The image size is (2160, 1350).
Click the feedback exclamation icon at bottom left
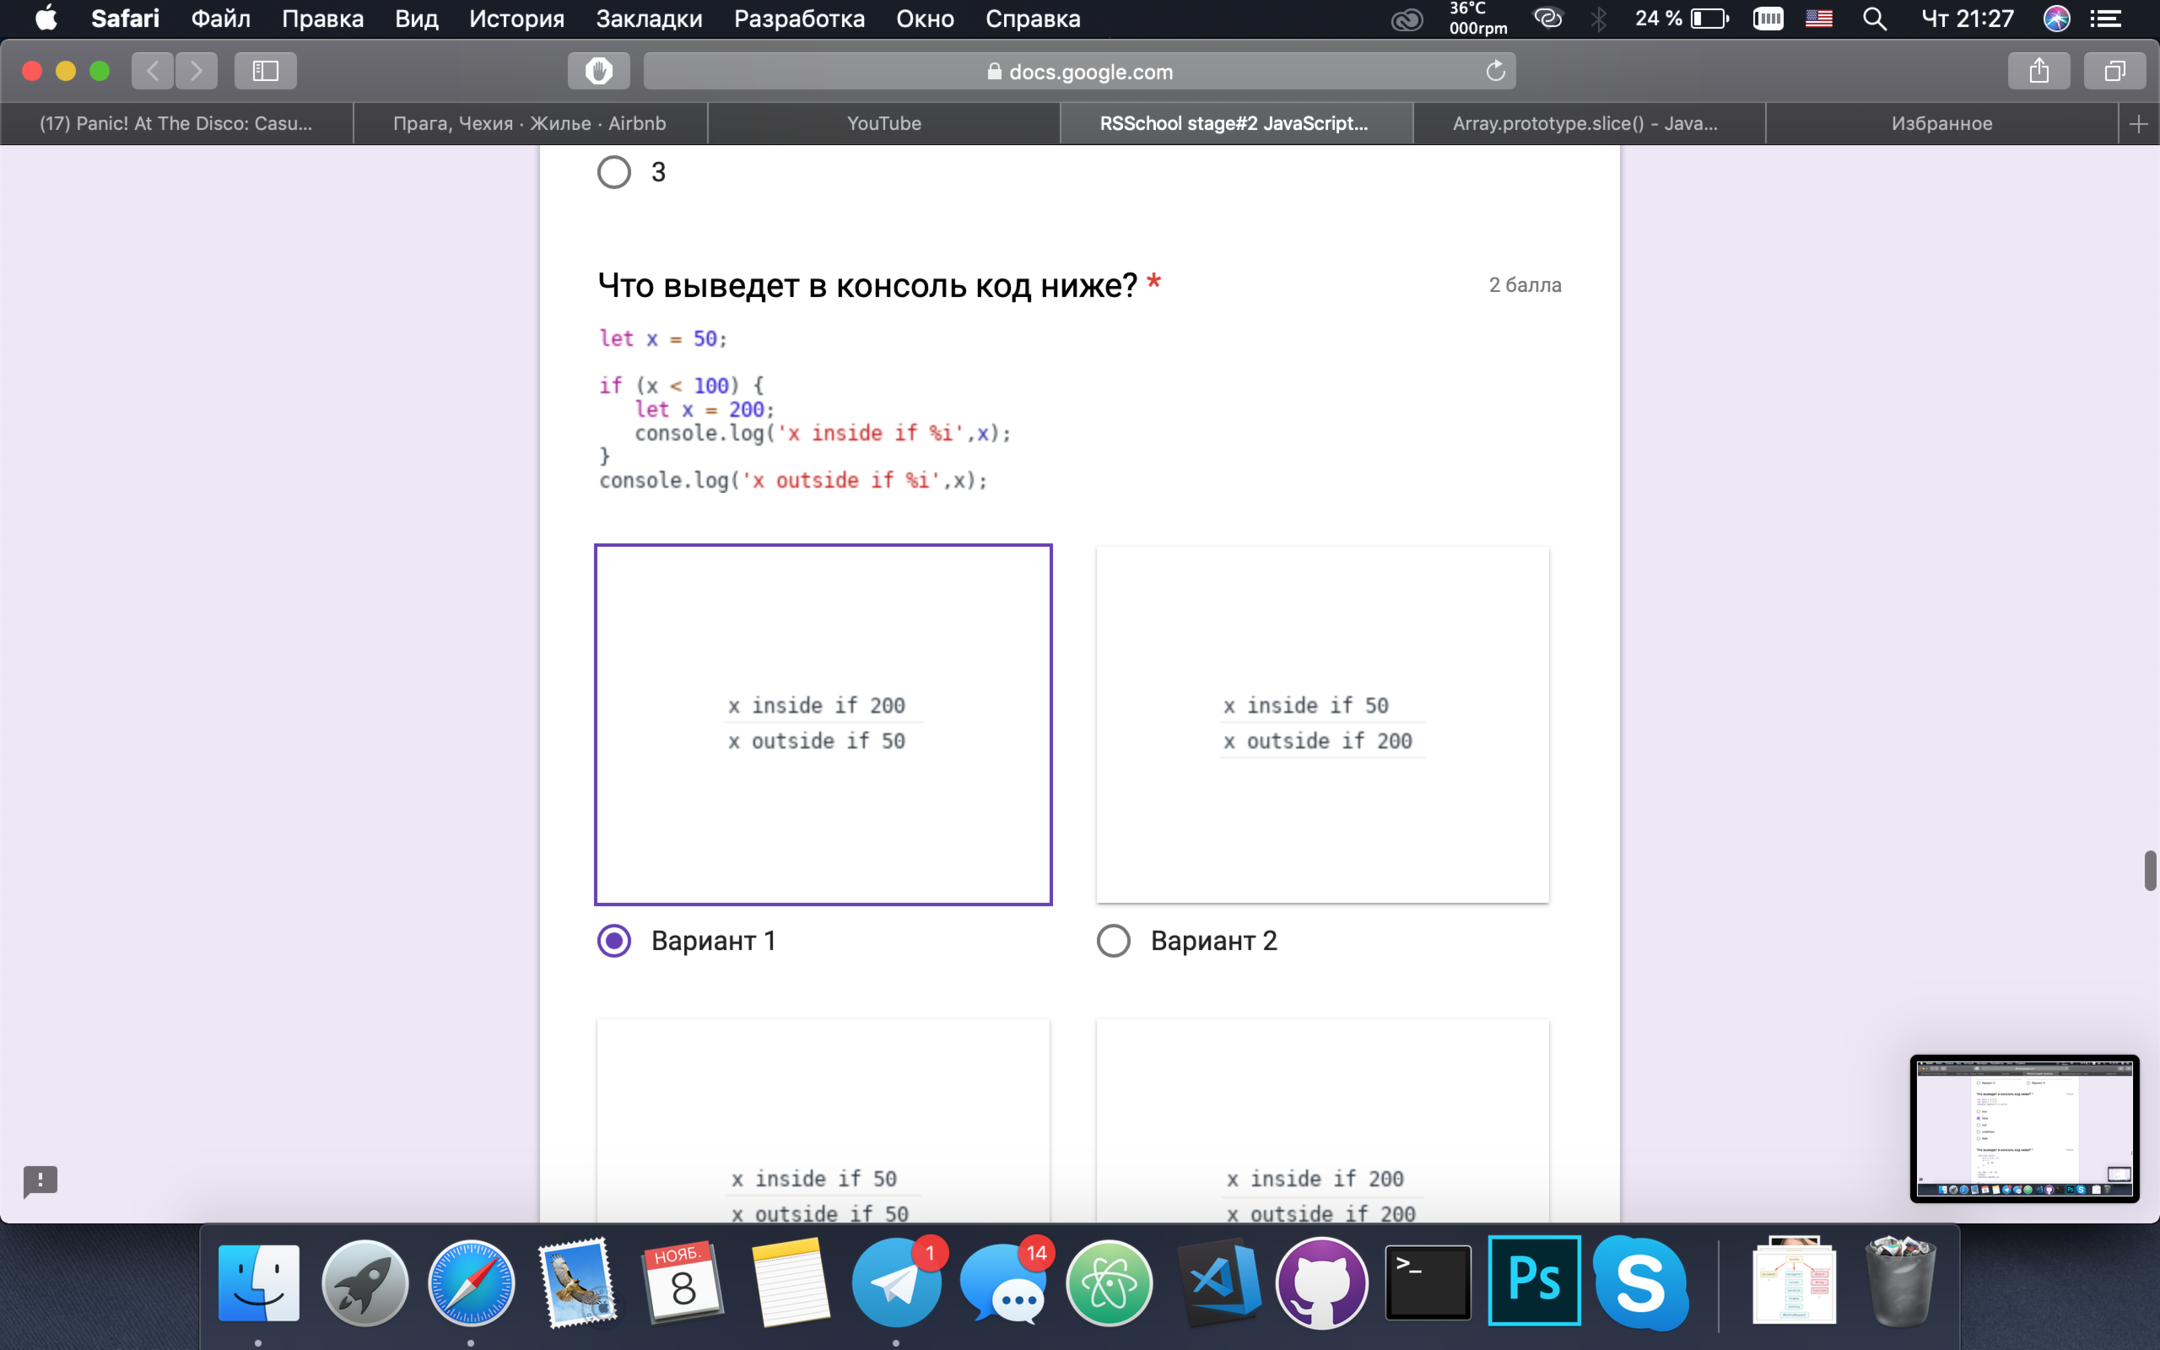(x=40, y=1180)
